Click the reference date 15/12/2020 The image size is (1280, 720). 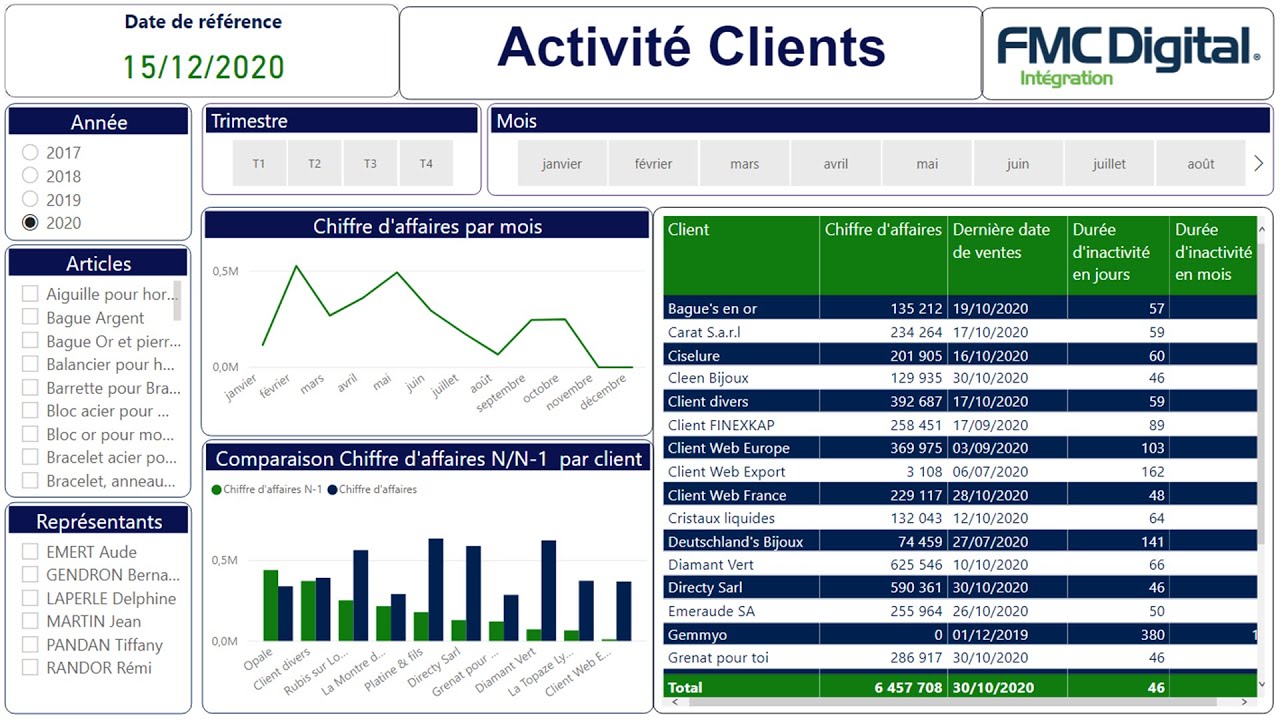[x=204, y=67]
